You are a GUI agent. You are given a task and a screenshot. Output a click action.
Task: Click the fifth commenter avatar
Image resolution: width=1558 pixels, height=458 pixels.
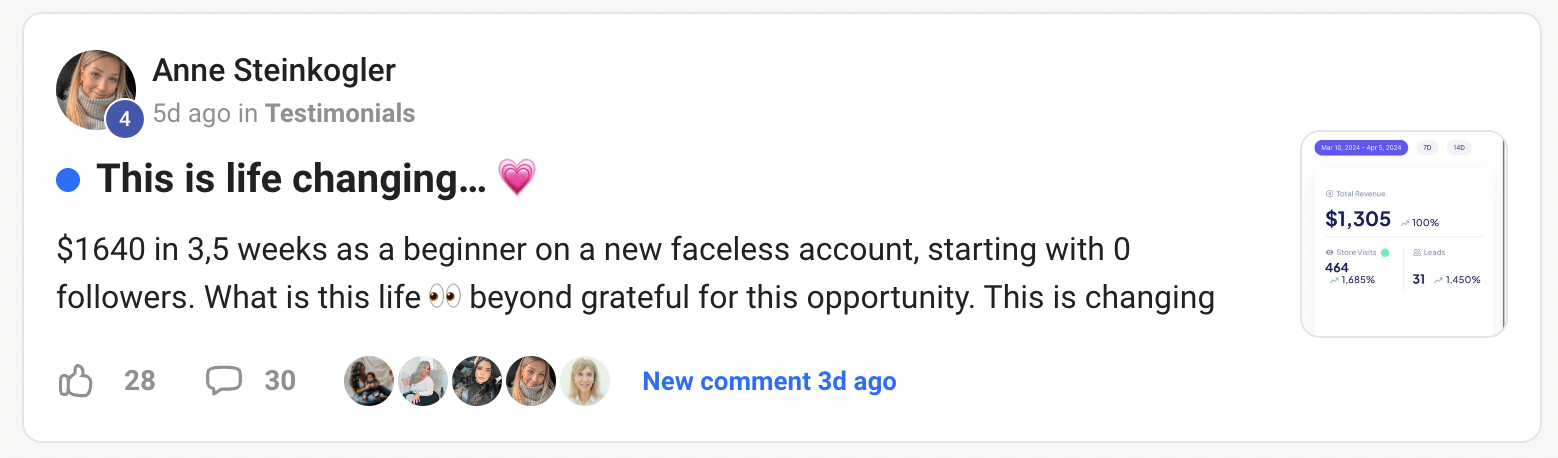tap(585, 381)
